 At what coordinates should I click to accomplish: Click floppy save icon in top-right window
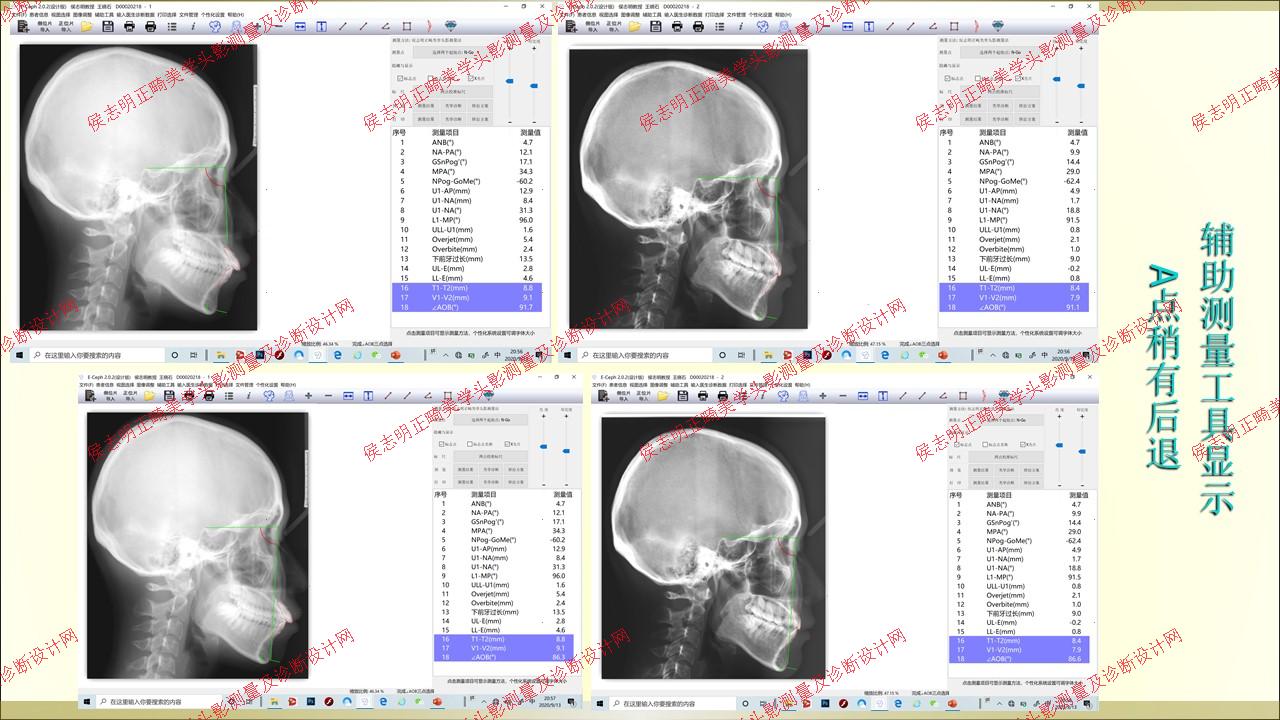point(656,26)
